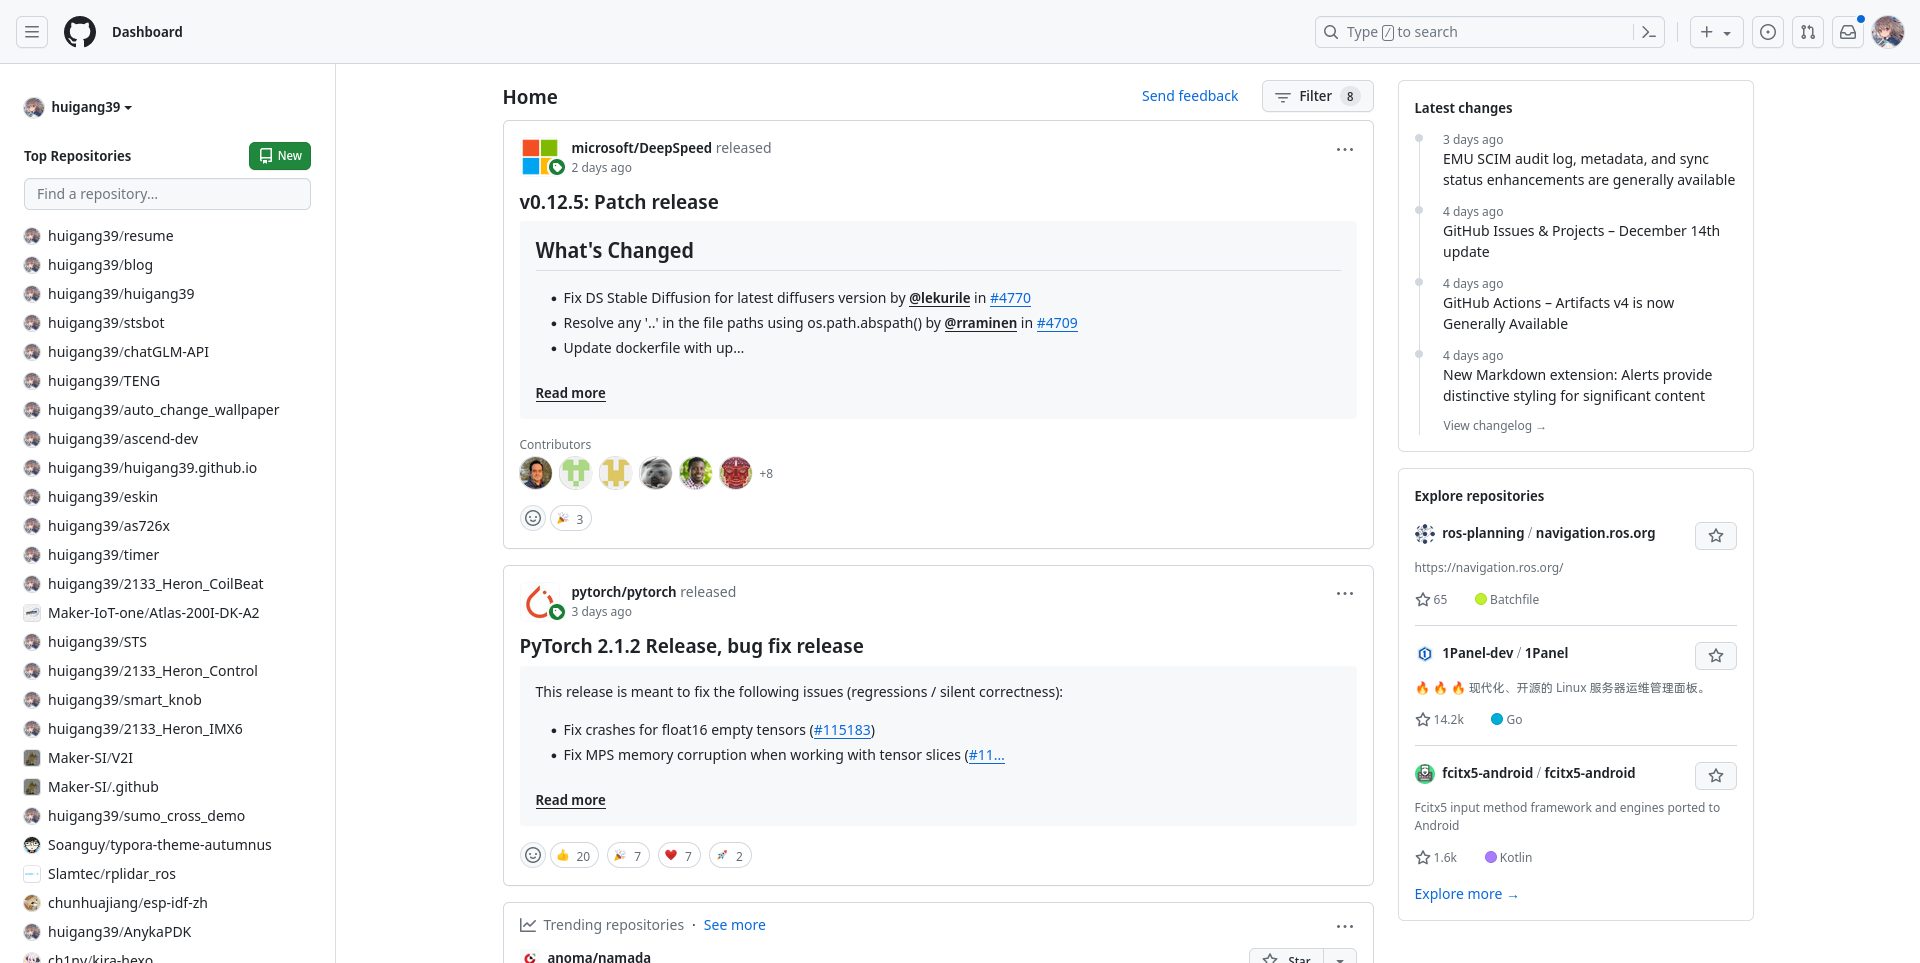Open huigang39/blog repository
Image resolution: width=1920 pixels, height=963 pixels.
tap(100, 265)
